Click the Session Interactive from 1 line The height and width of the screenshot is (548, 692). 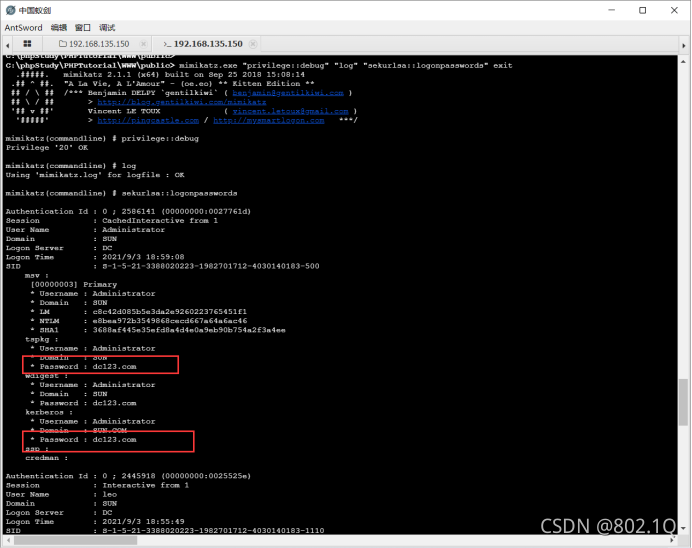(x=97, y=485)
